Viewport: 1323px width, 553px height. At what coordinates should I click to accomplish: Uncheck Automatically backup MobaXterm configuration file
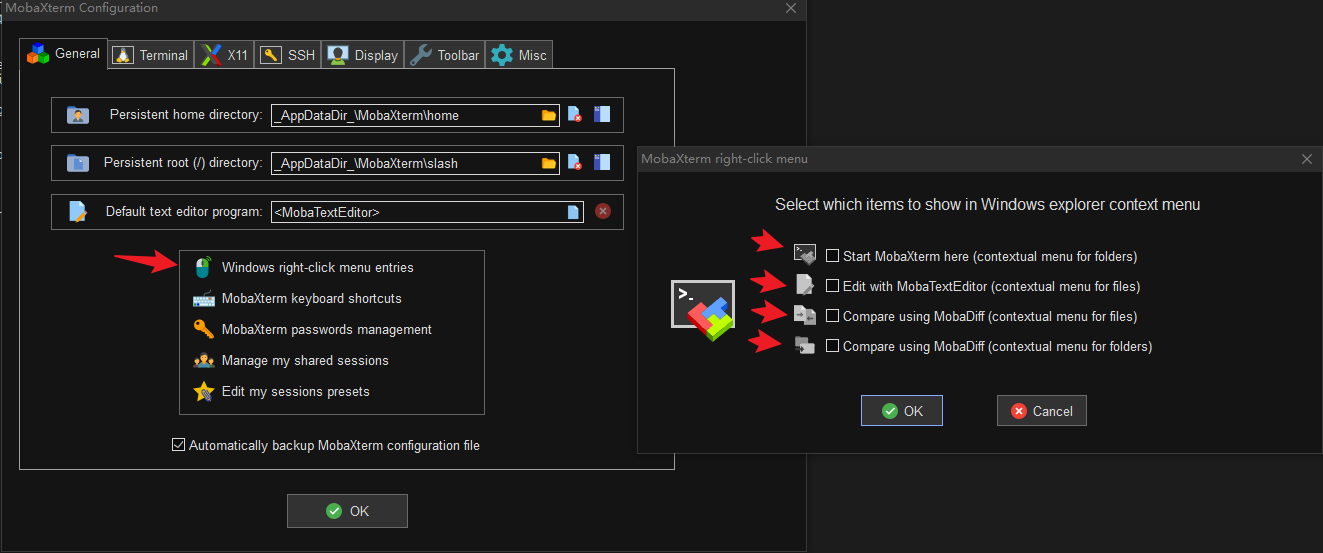(179, 445)
